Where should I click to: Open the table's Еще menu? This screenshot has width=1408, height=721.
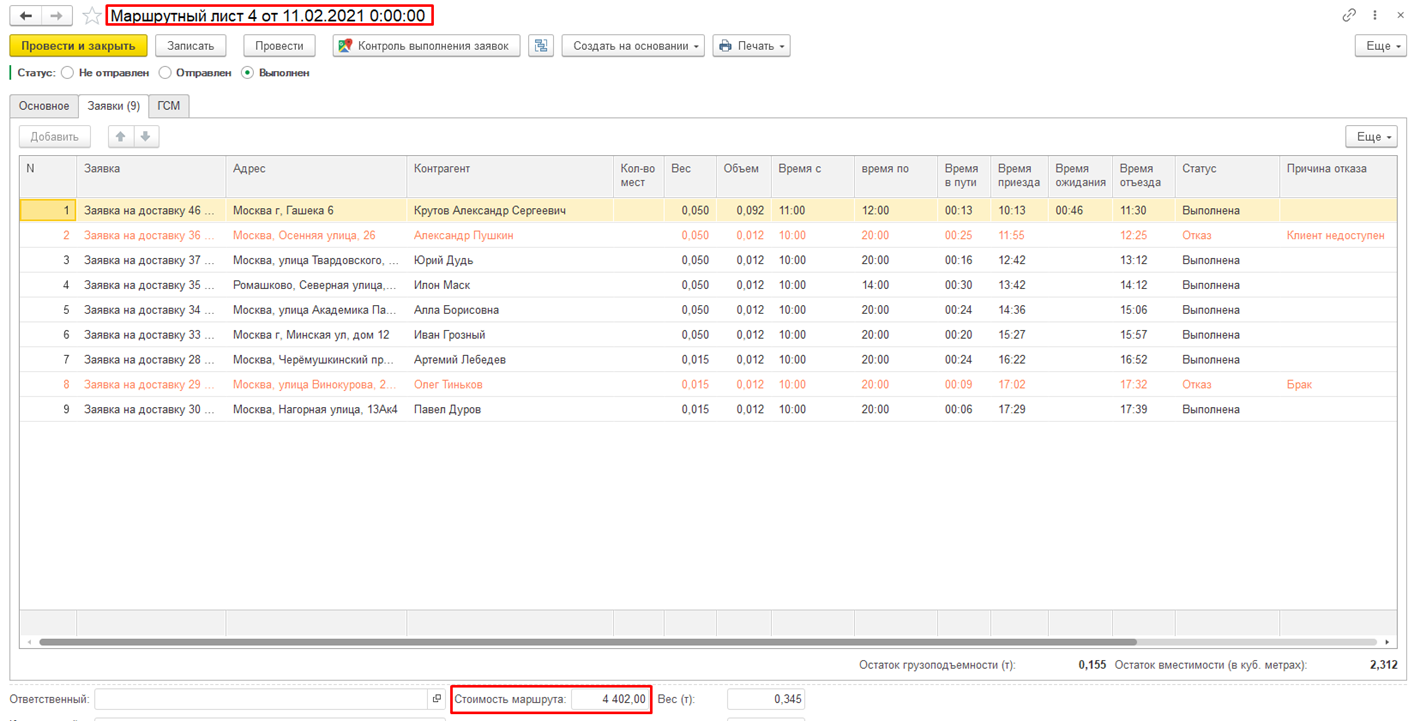(x=1371, y=137)
